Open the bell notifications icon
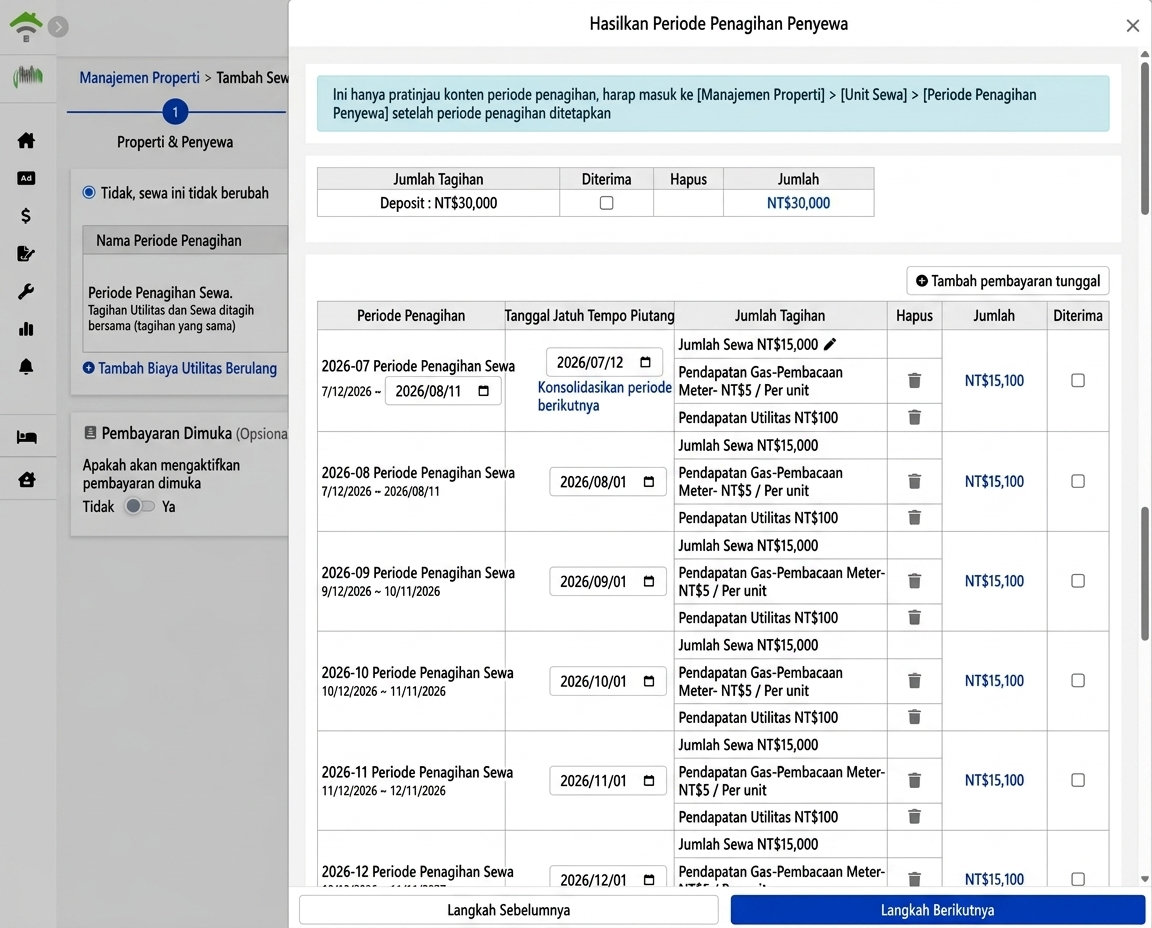 (26, 366)
